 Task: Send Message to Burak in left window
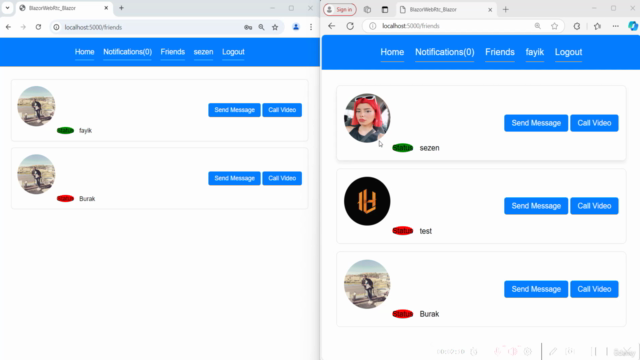pos(234,178)
